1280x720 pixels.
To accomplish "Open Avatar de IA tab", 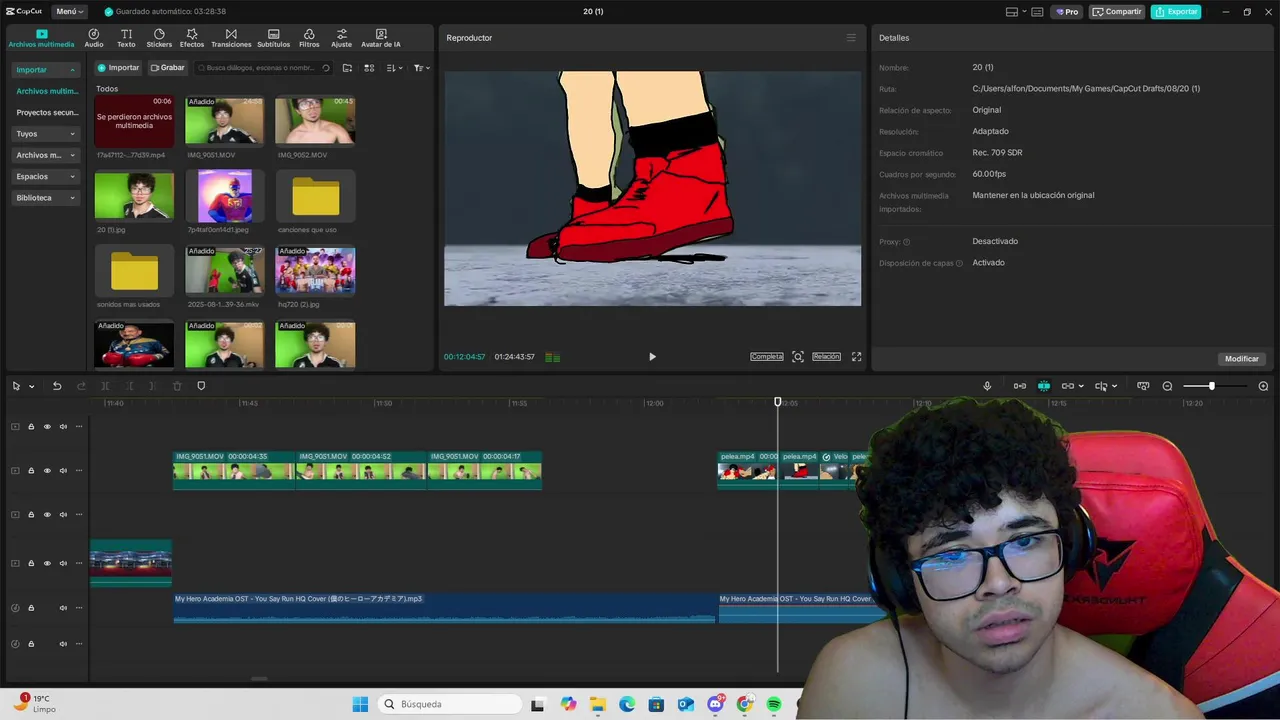I will point(381,38).
